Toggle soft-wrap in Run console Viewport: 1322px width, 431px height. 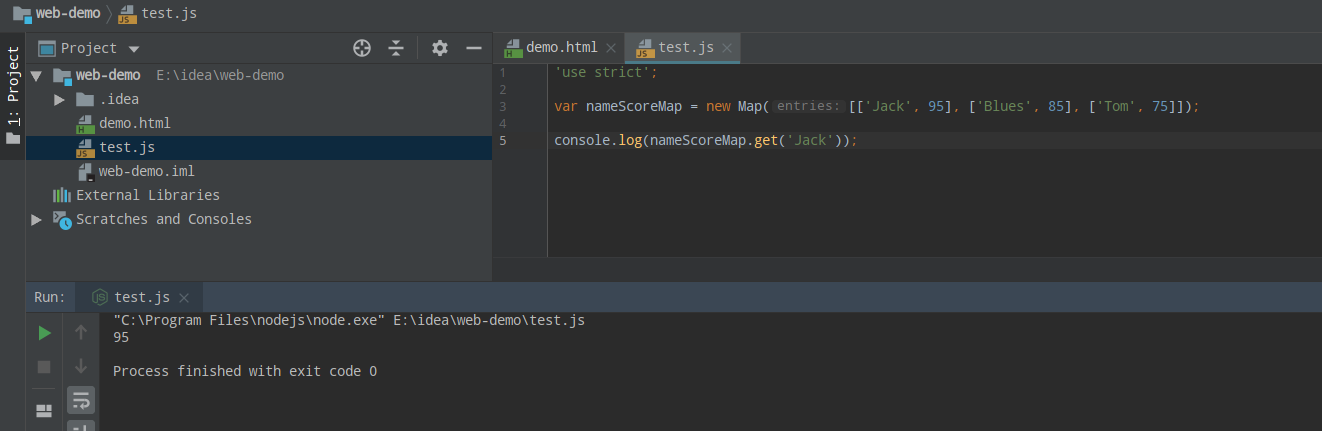81,400
